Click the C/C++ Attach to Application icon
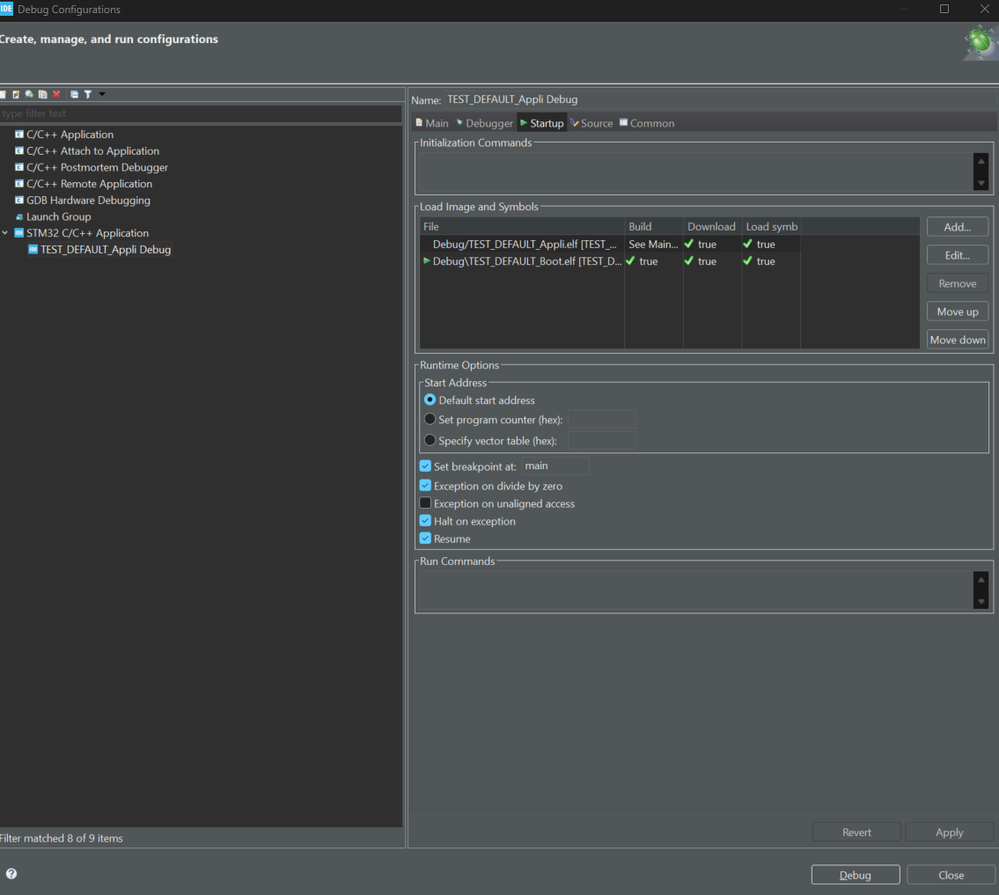This screenshot has height=895, width=999. (x=19, y=151)
